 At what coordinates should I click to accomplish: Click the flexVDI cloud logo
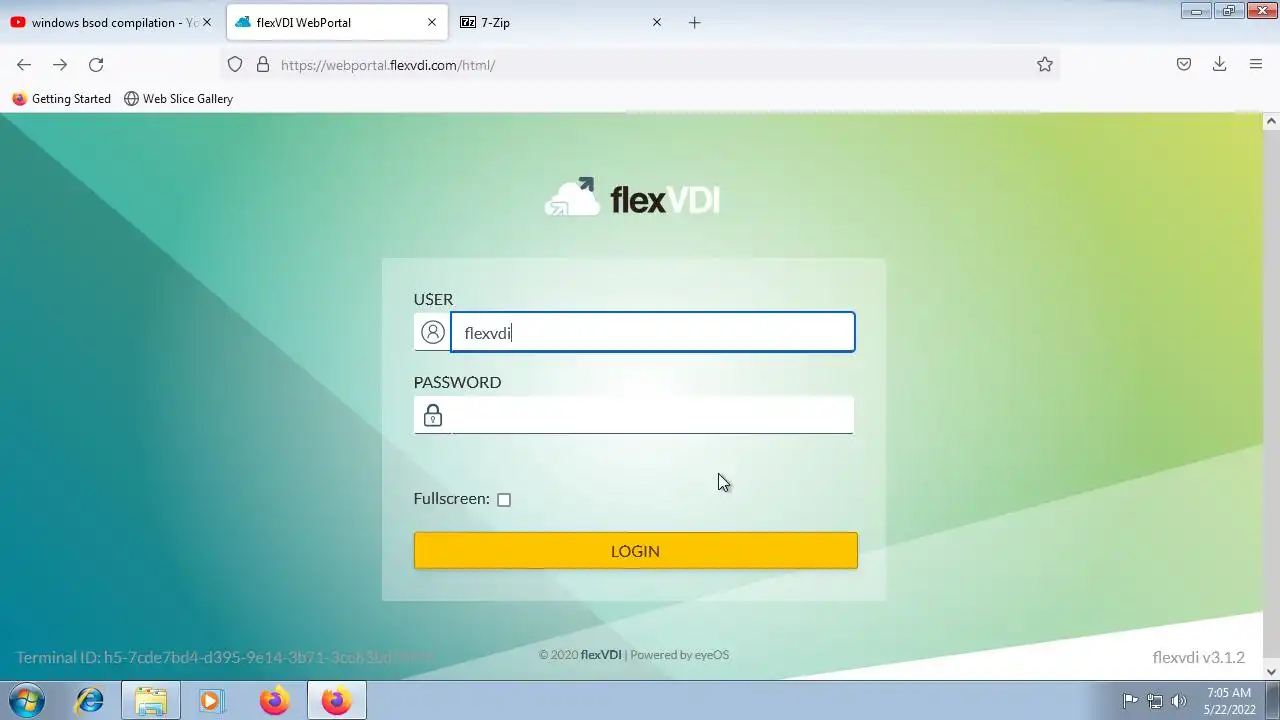632,198
